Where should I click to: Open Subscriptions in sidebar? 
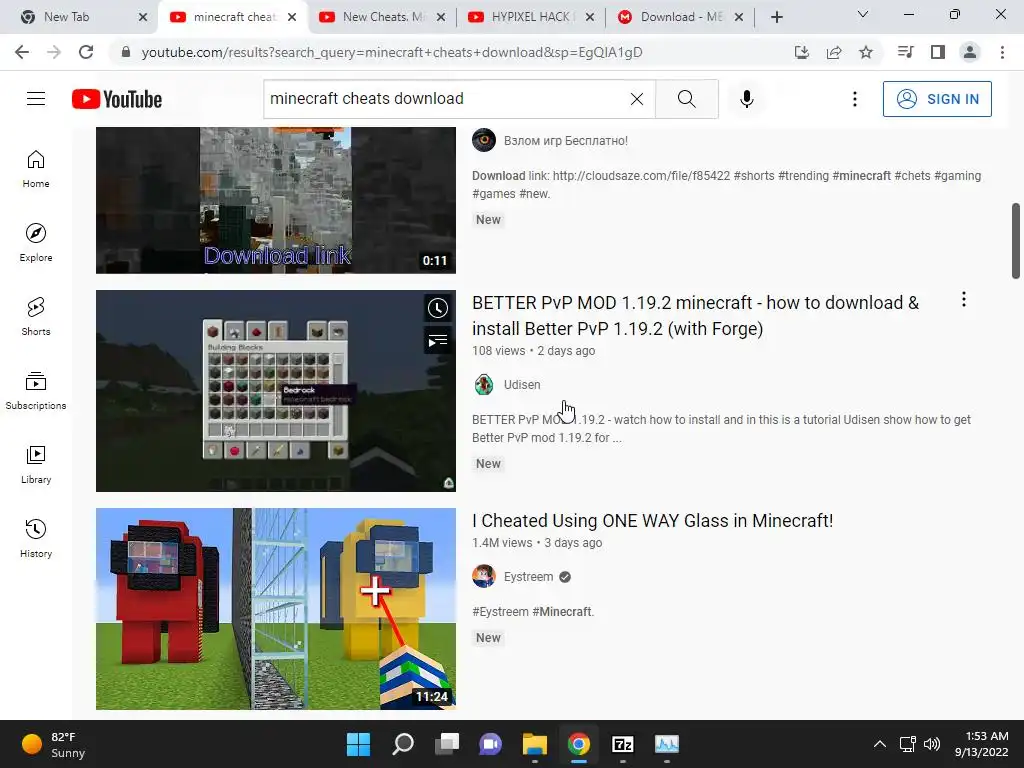click(36, 391)
